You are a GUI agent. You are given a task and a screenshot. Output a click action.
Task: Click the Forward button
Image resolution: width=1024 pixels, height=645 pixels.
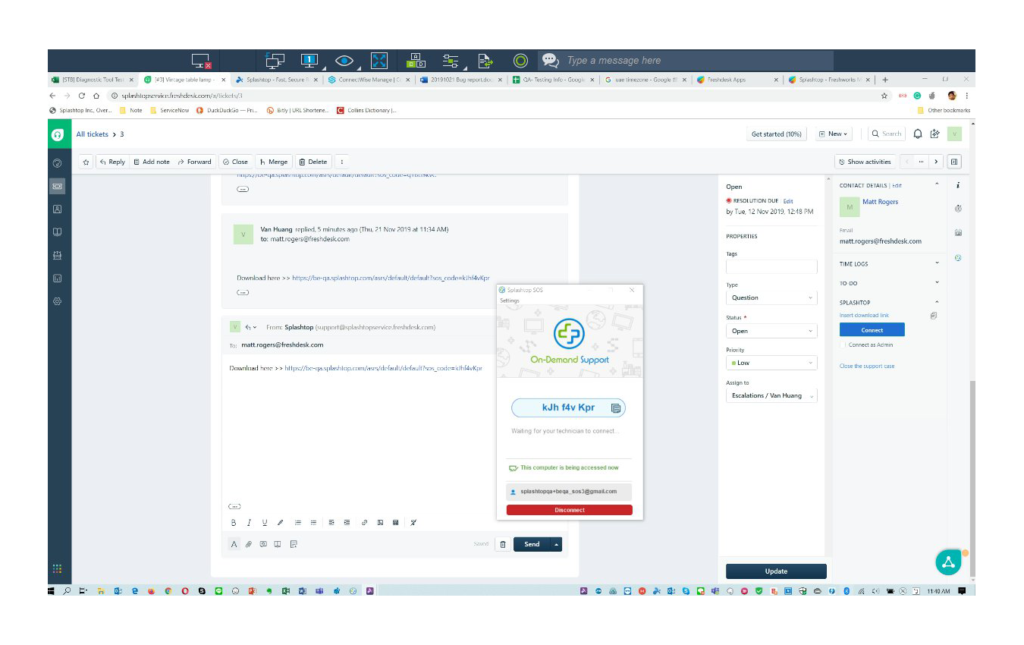coord(195,162)
